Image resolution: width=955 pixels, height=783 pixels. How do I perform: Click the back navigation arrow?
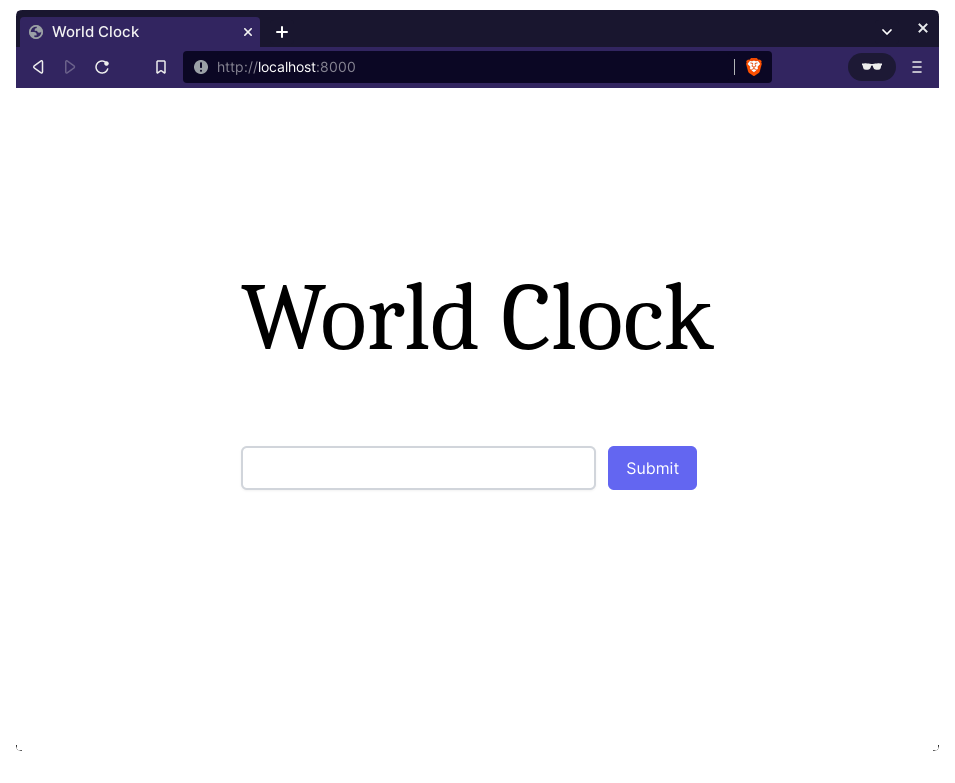coord(38,67)
